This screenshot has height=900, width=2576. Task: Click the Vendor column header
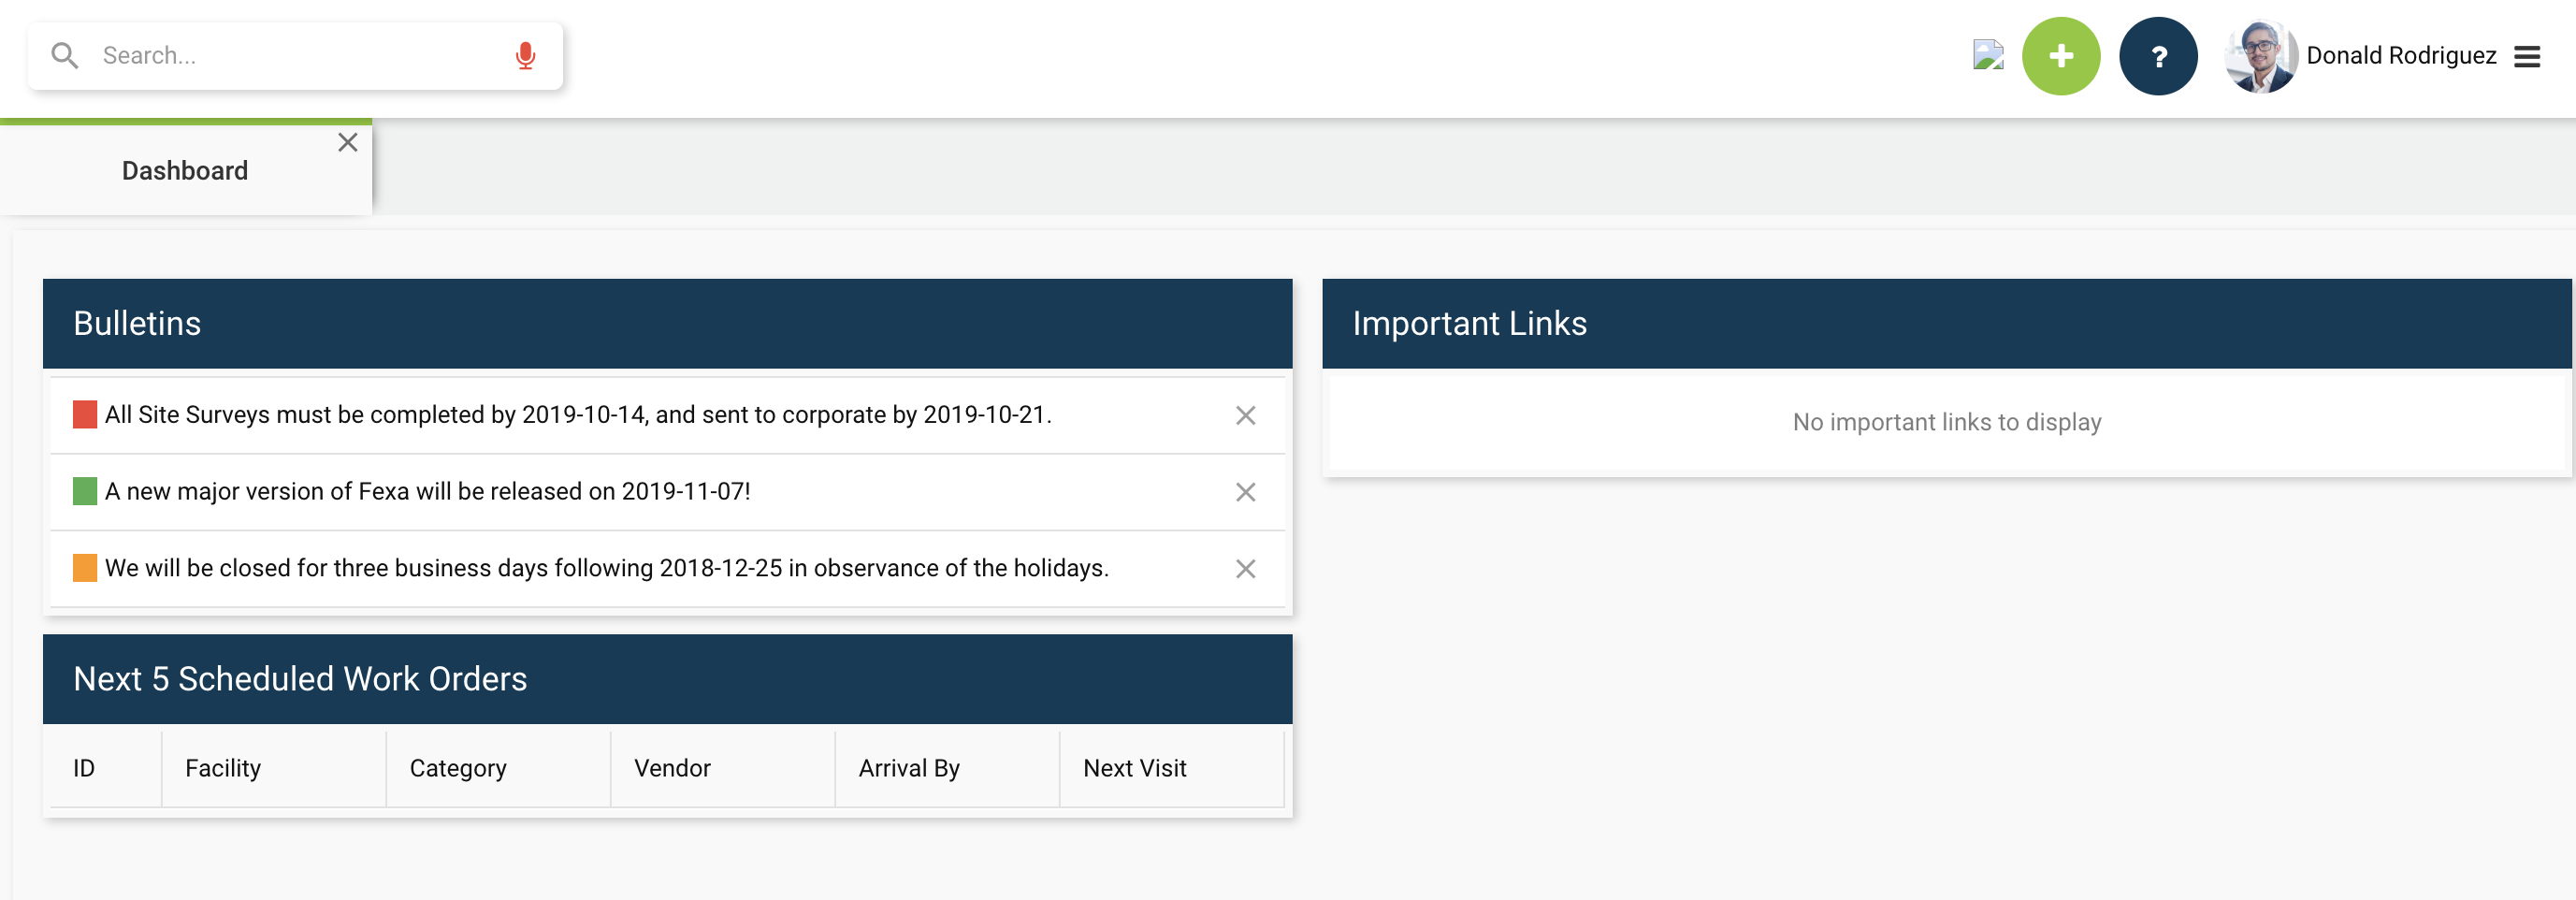(671, 768)
